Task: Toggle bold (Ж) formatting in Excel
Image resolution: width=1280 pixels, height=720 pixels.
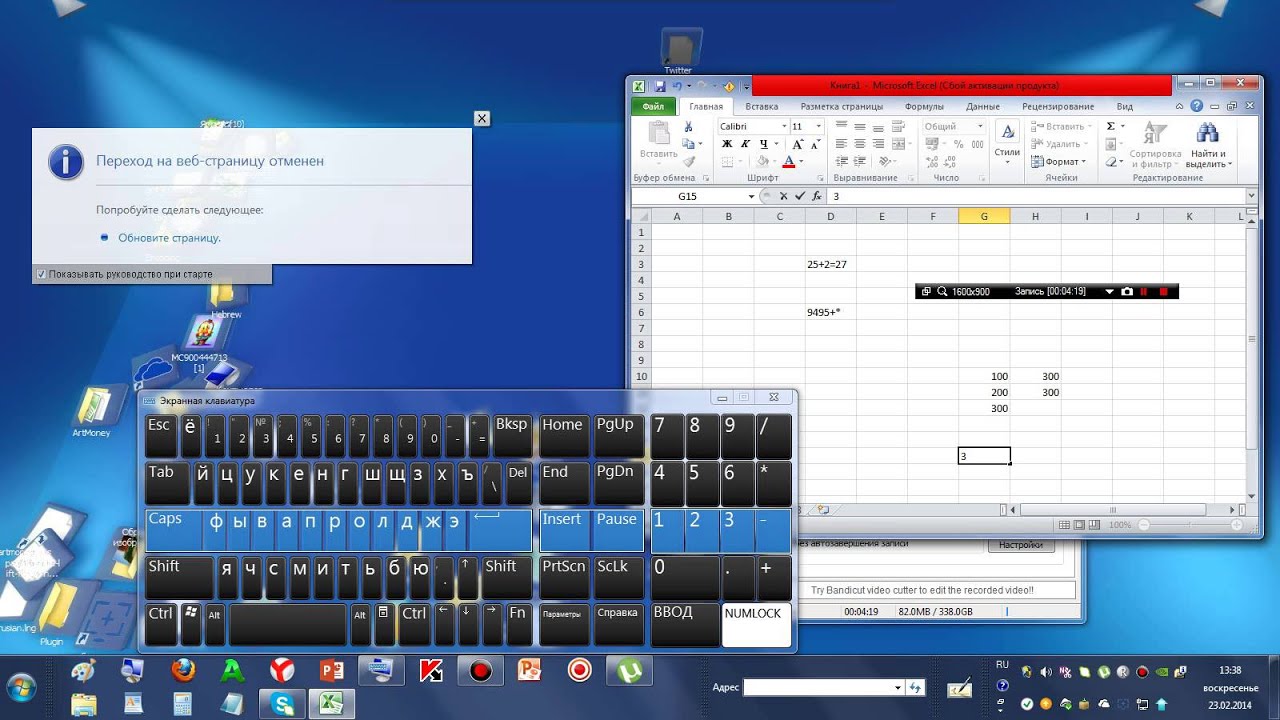Action: click(x=727, y=144)
